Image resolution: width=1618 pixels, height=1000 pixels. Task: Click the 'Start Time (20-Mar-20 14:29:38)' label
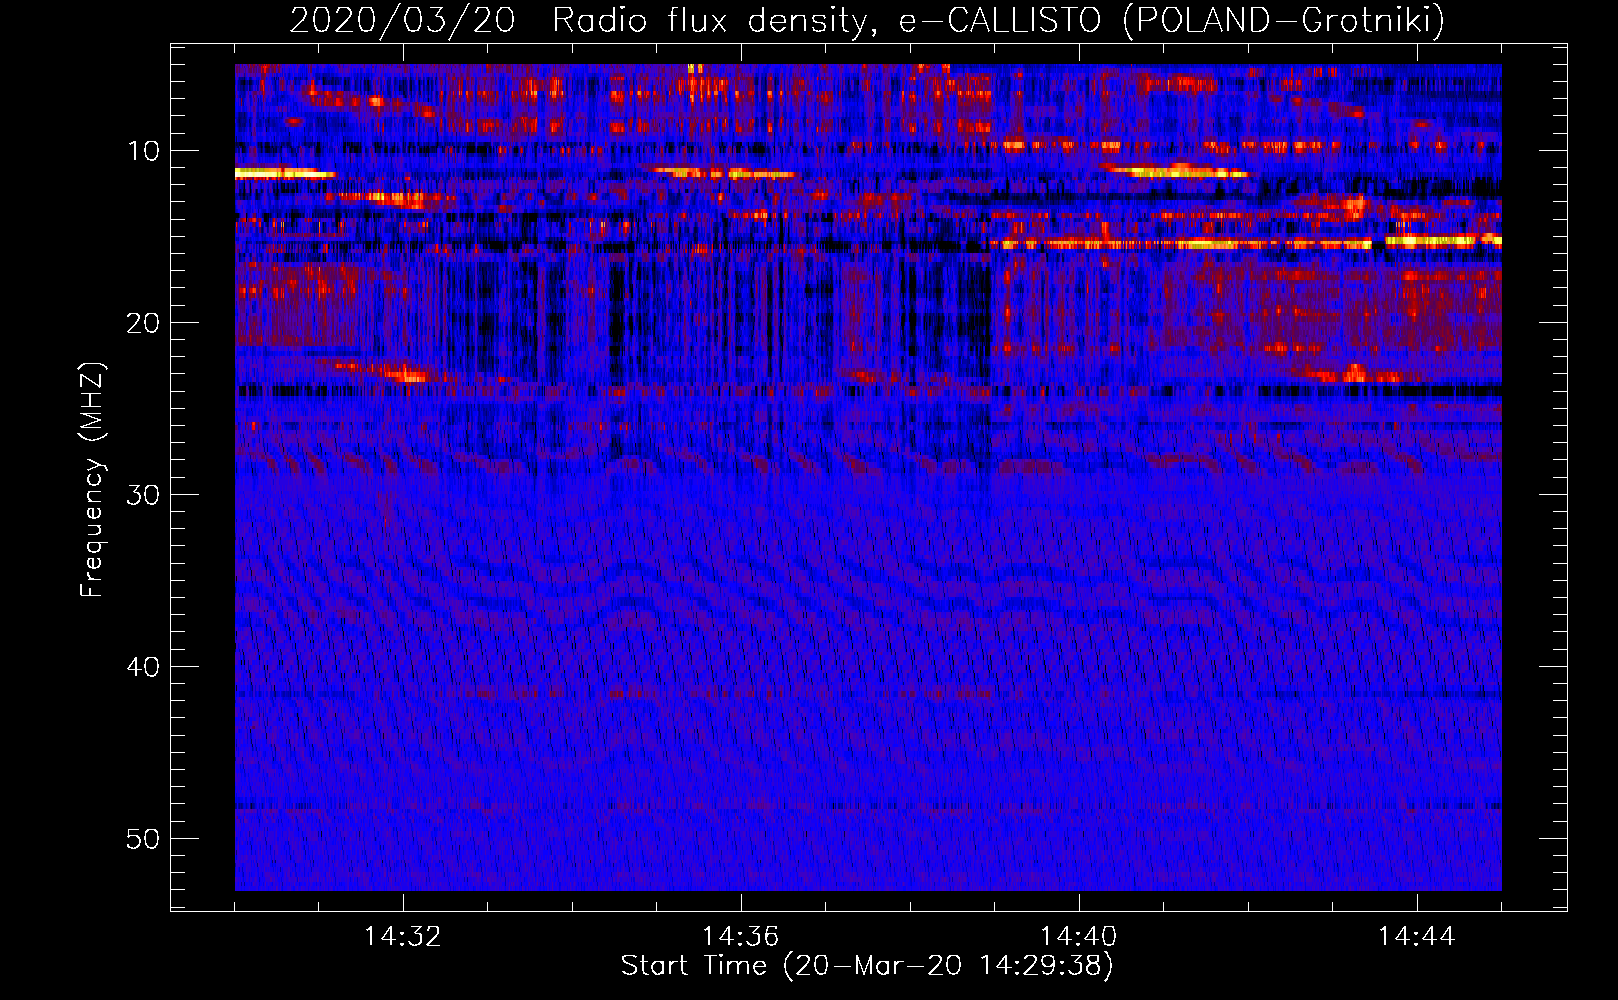pyautogui.click(x=867, y=966)
